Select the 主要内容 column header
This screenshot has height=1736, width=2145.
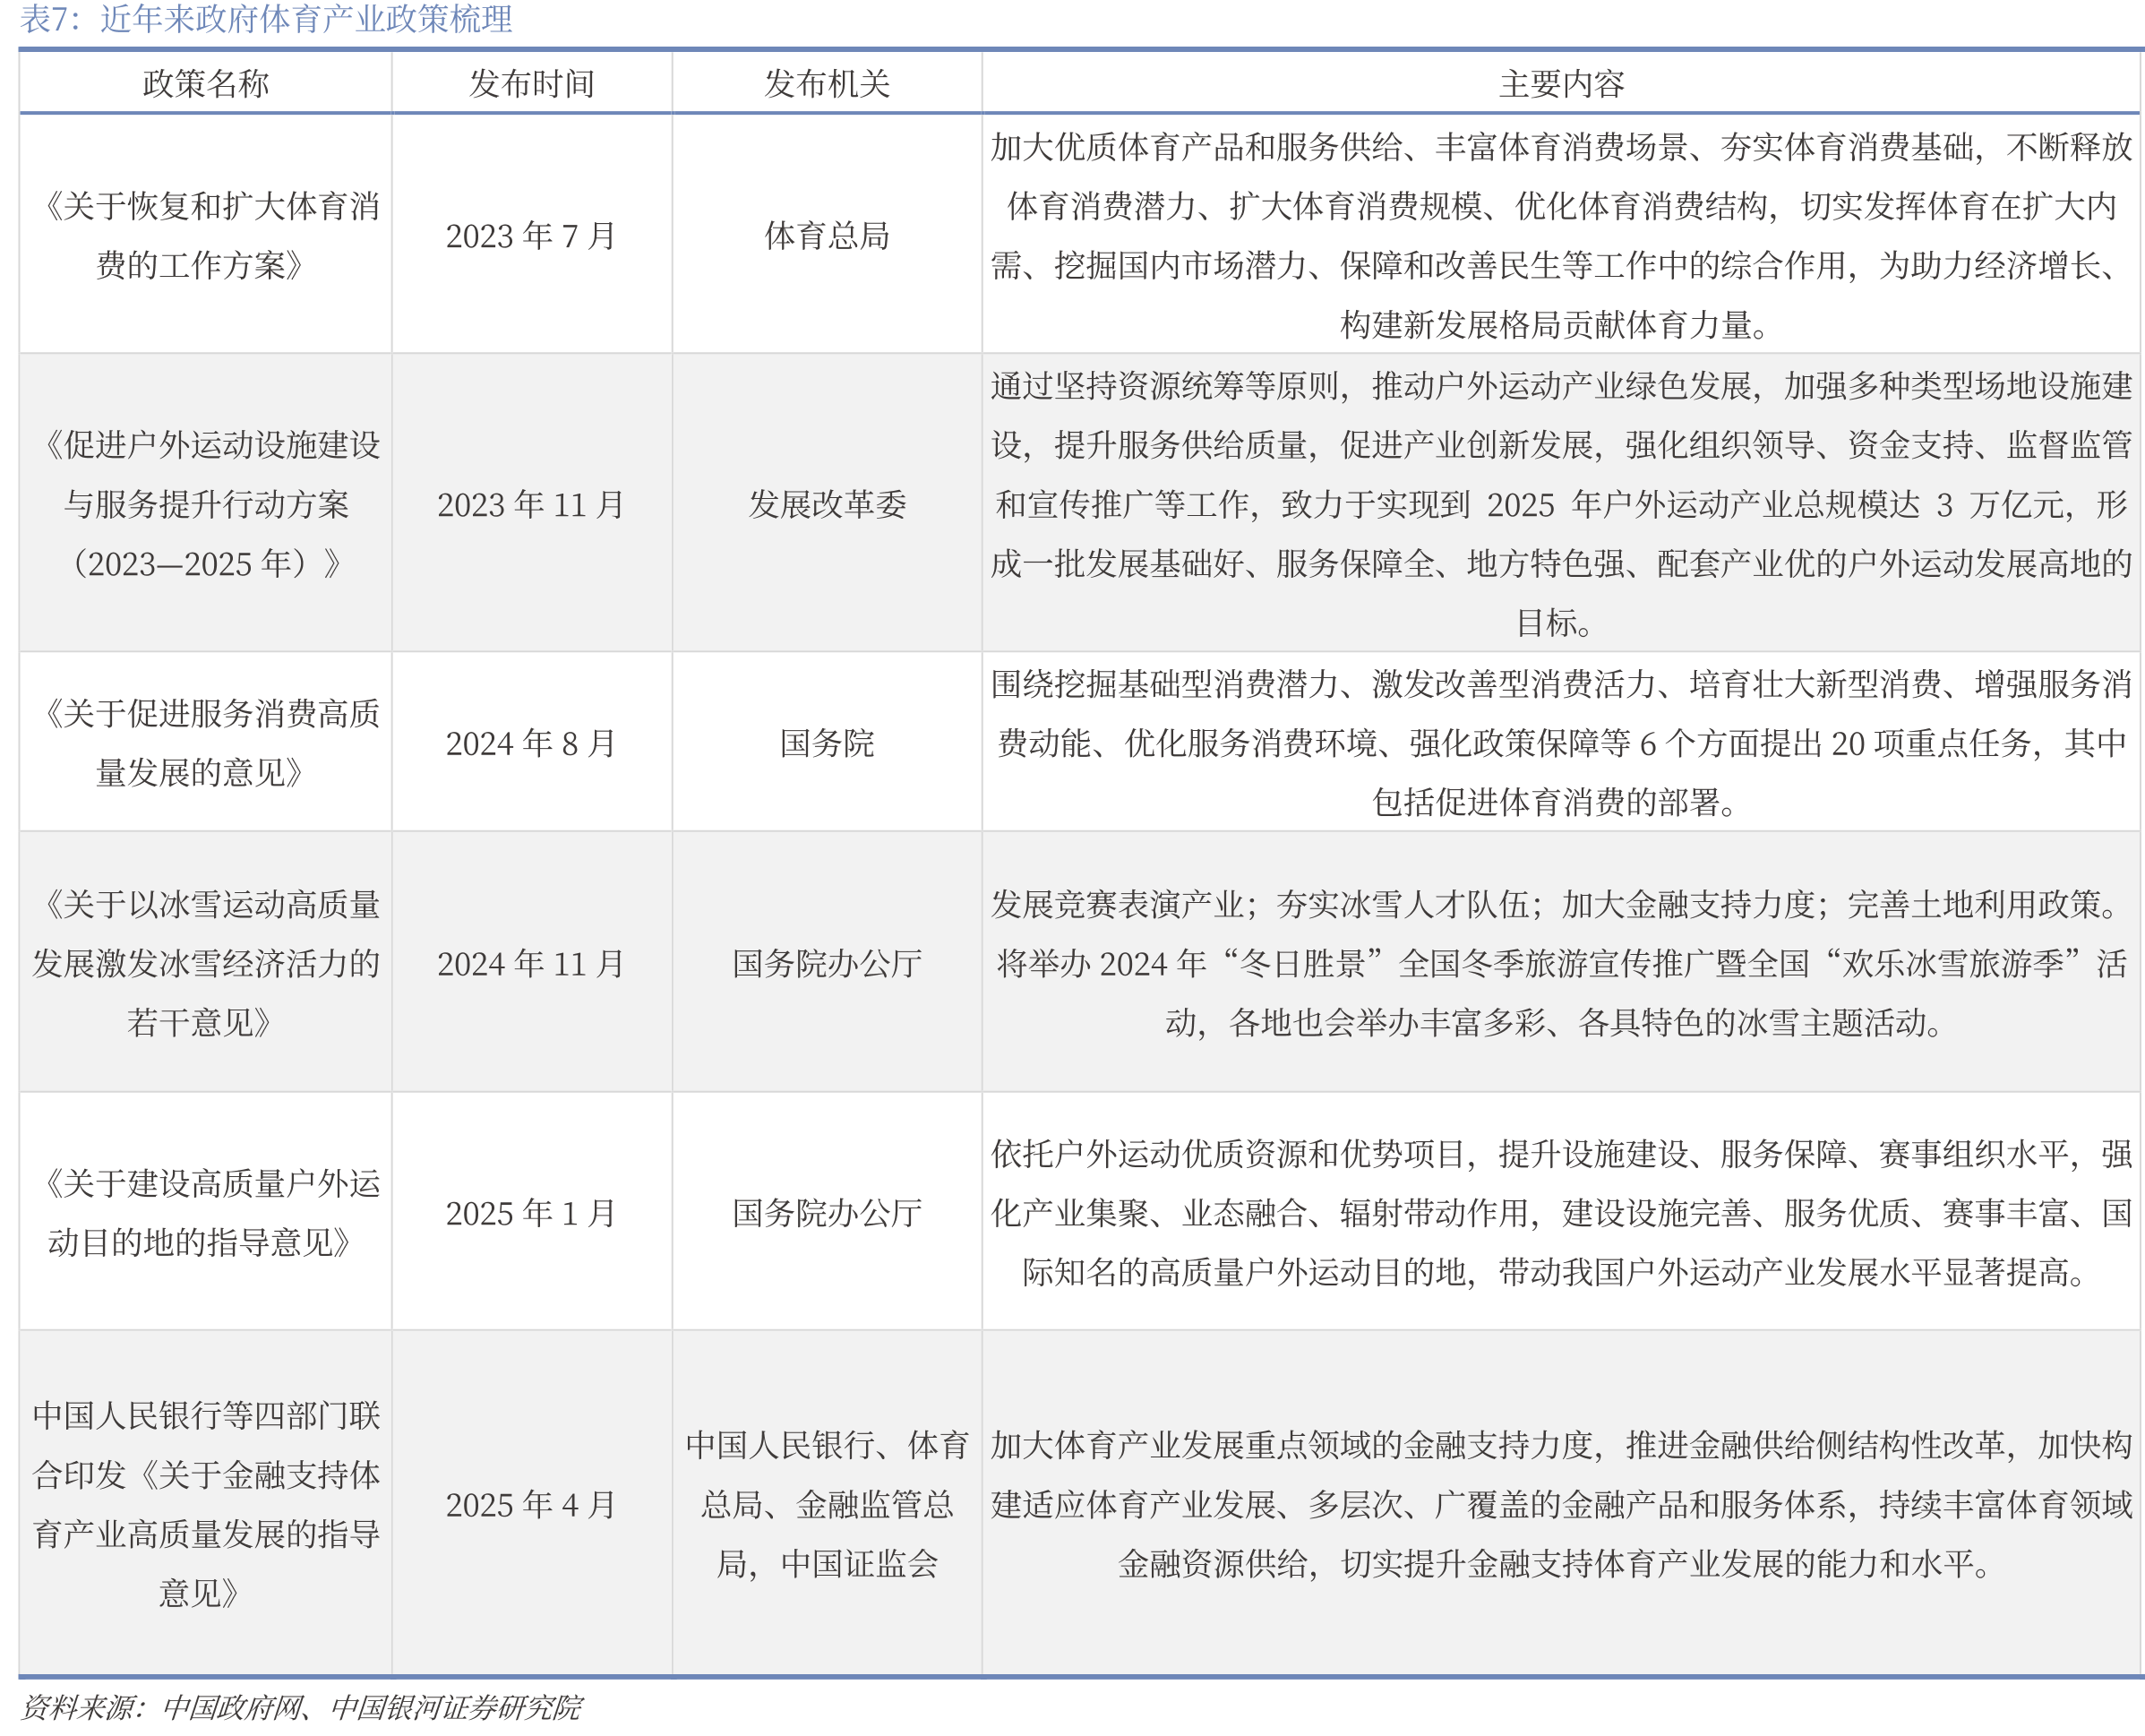(1561, 83)
